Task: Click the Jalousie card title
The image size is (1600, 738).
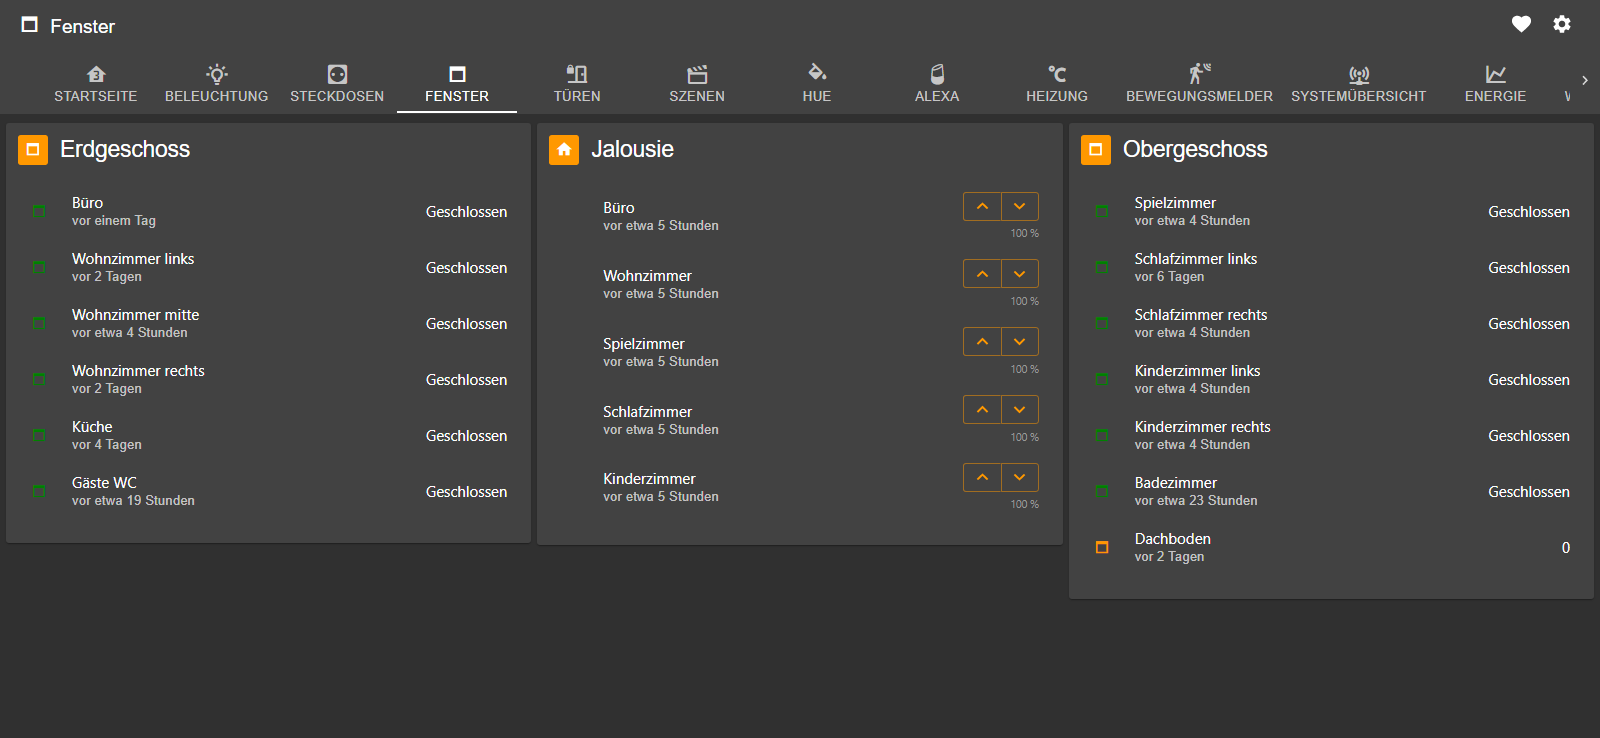Action: (x=632, y=149)
